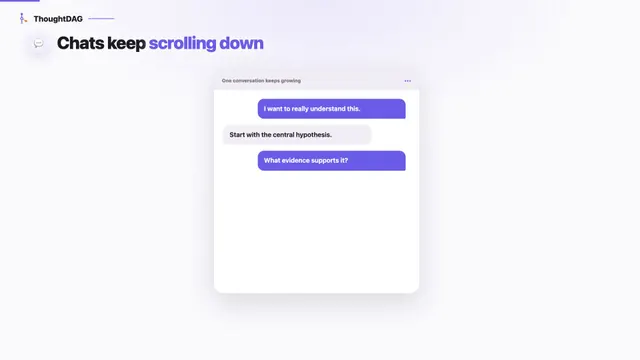
Task: Click the ThoughtDAG logo icon
Action: 23,18
